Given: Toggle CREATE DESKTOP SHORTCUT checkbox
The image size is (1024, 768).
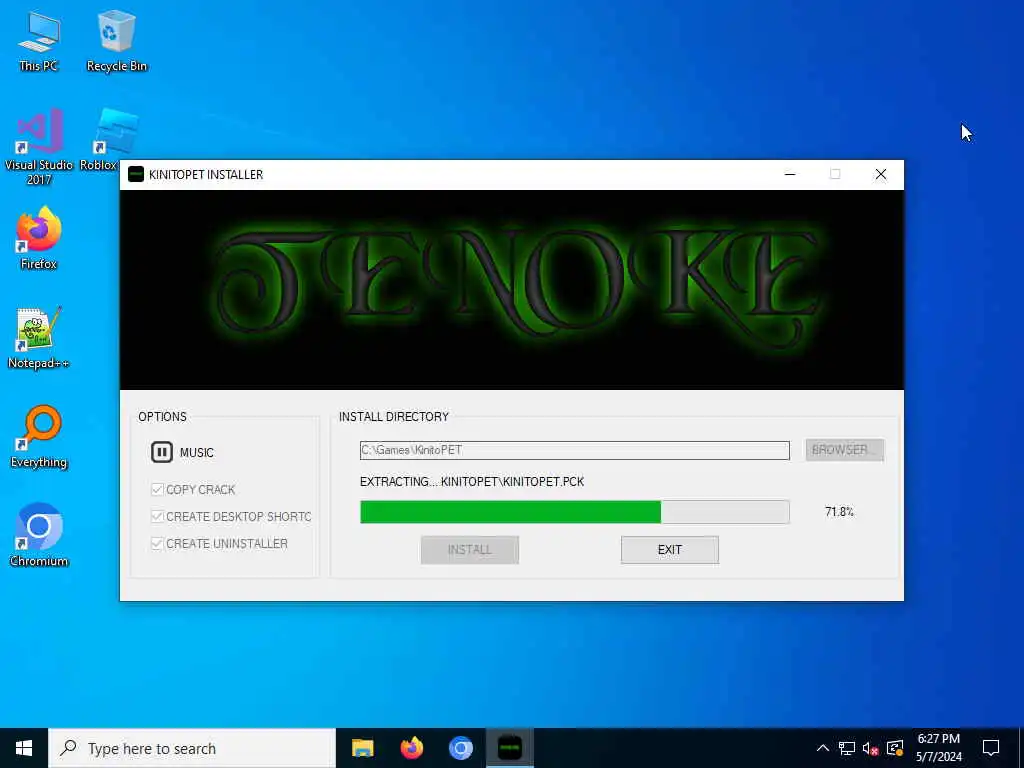Looking at the screenshot, I should (x=157, y=516).
